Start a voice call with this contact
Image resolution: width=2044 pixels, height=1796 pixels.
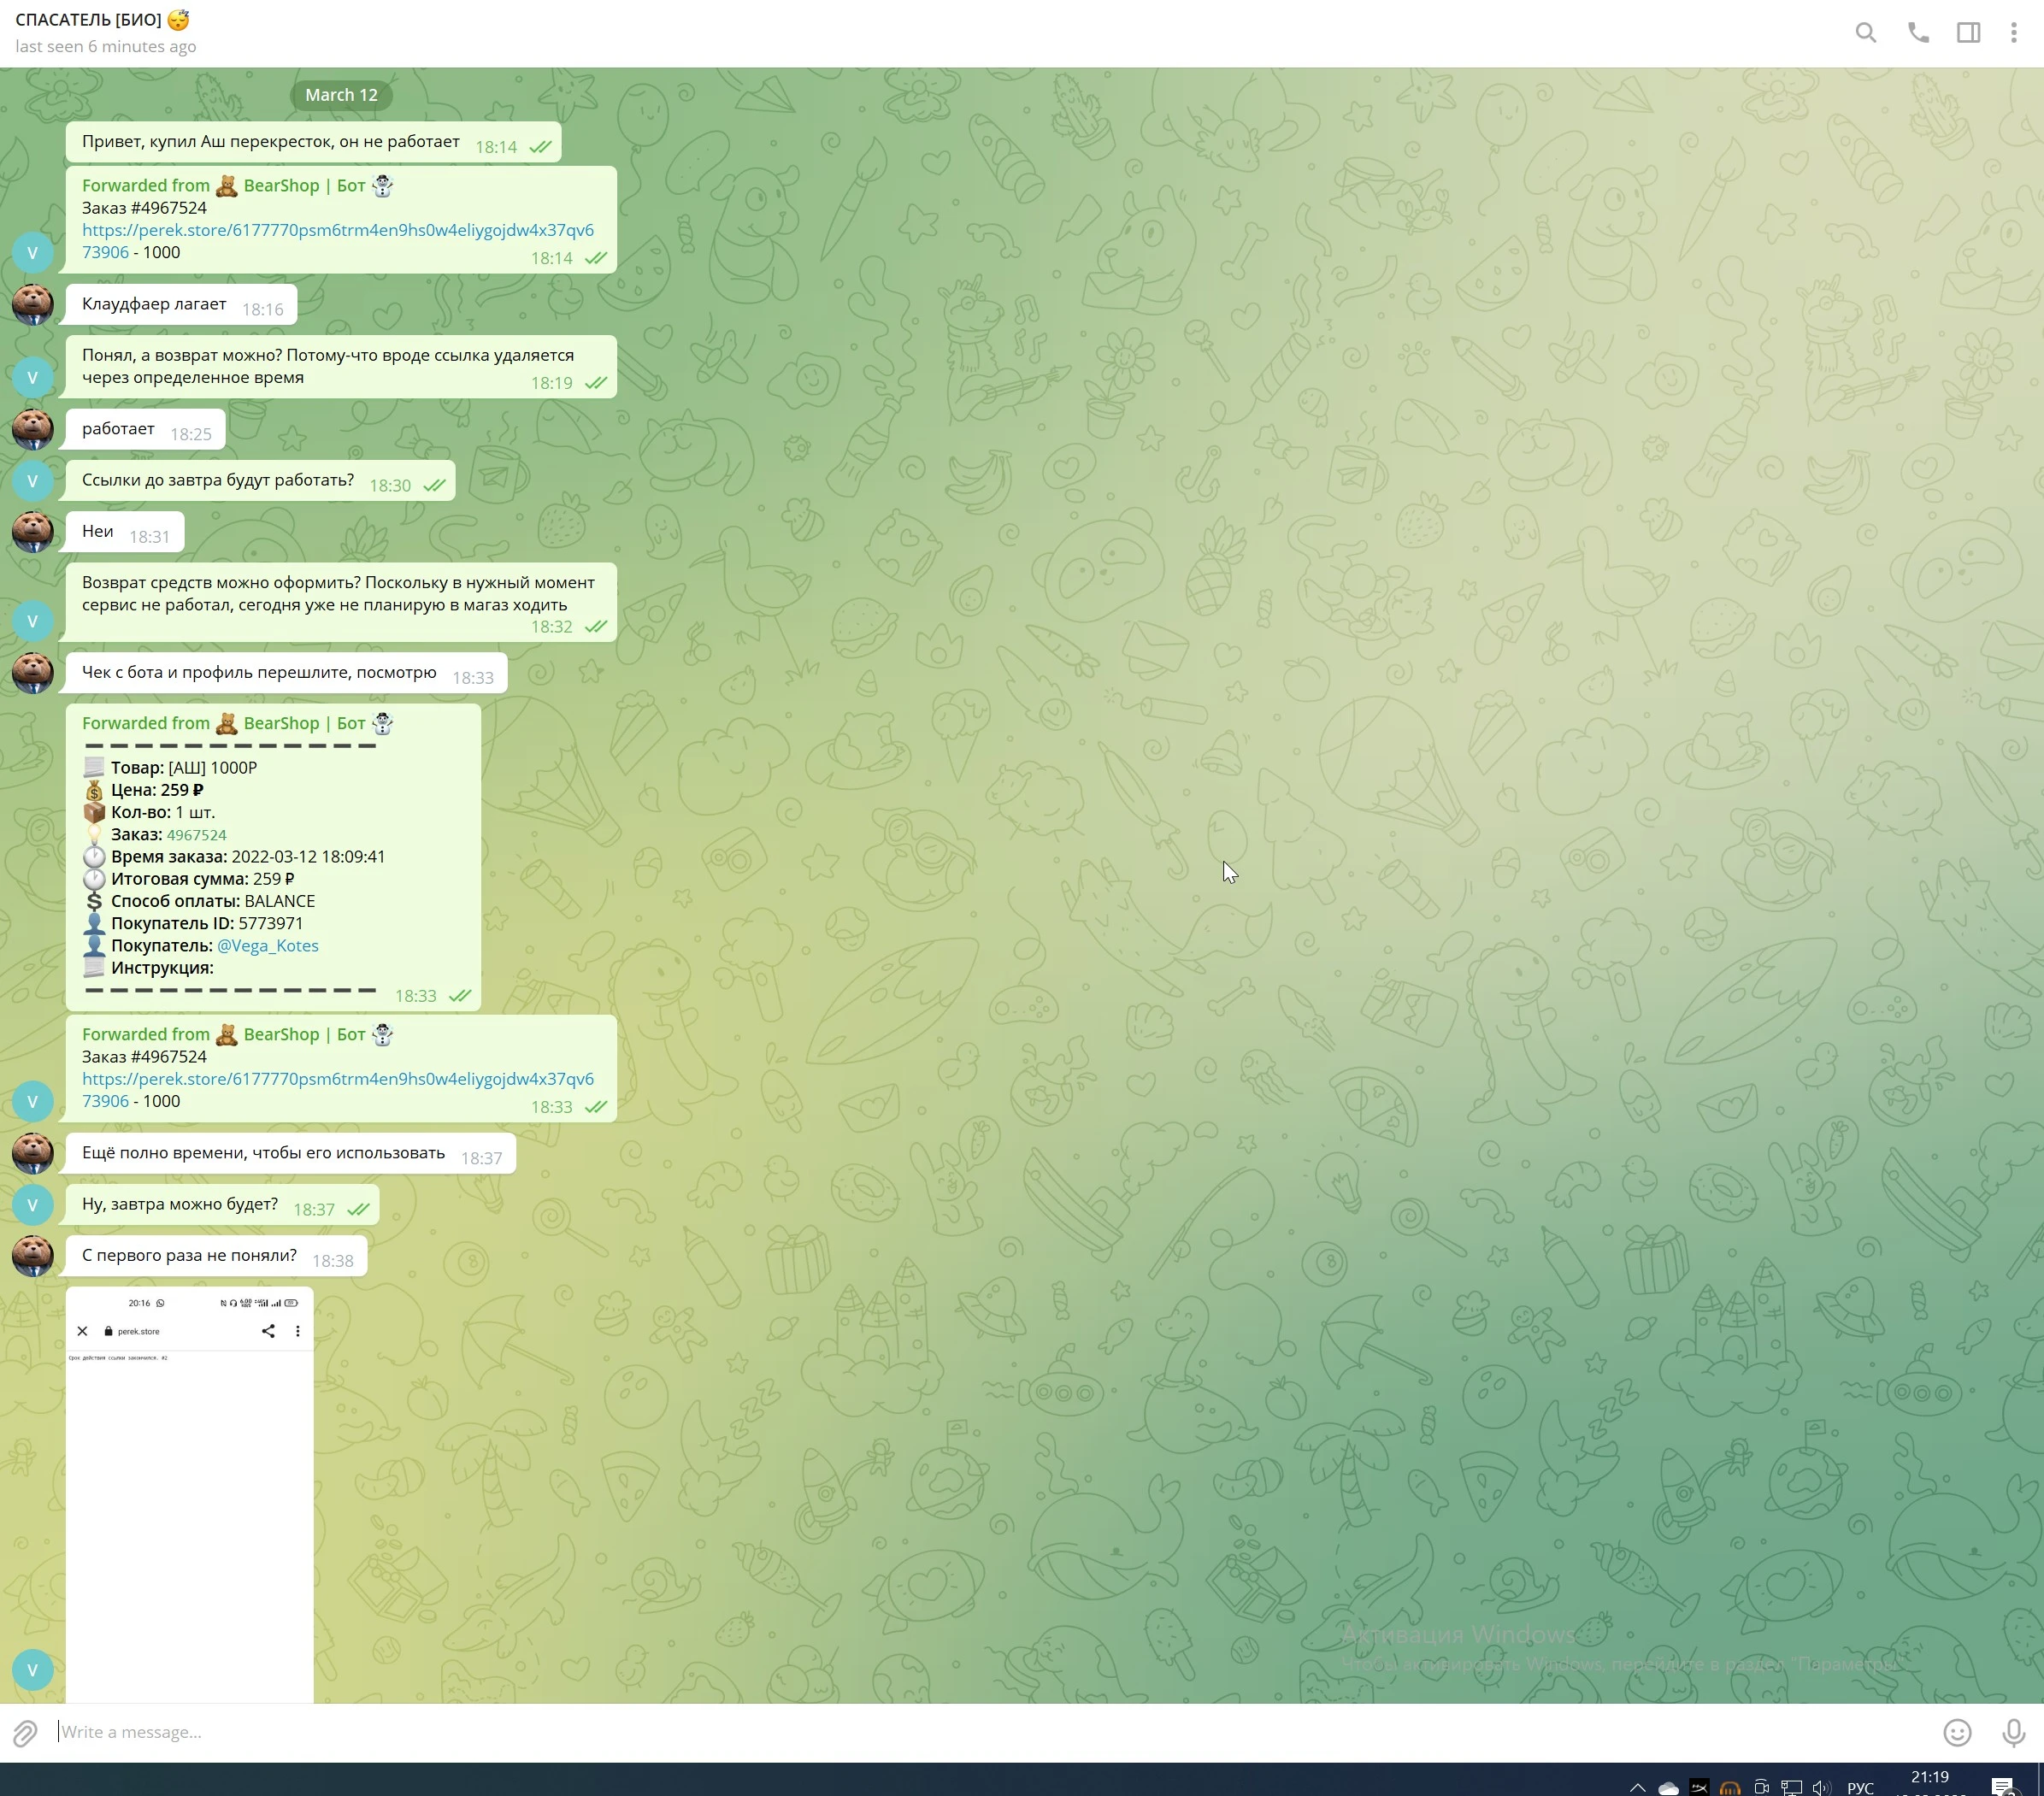[1918, 33]
